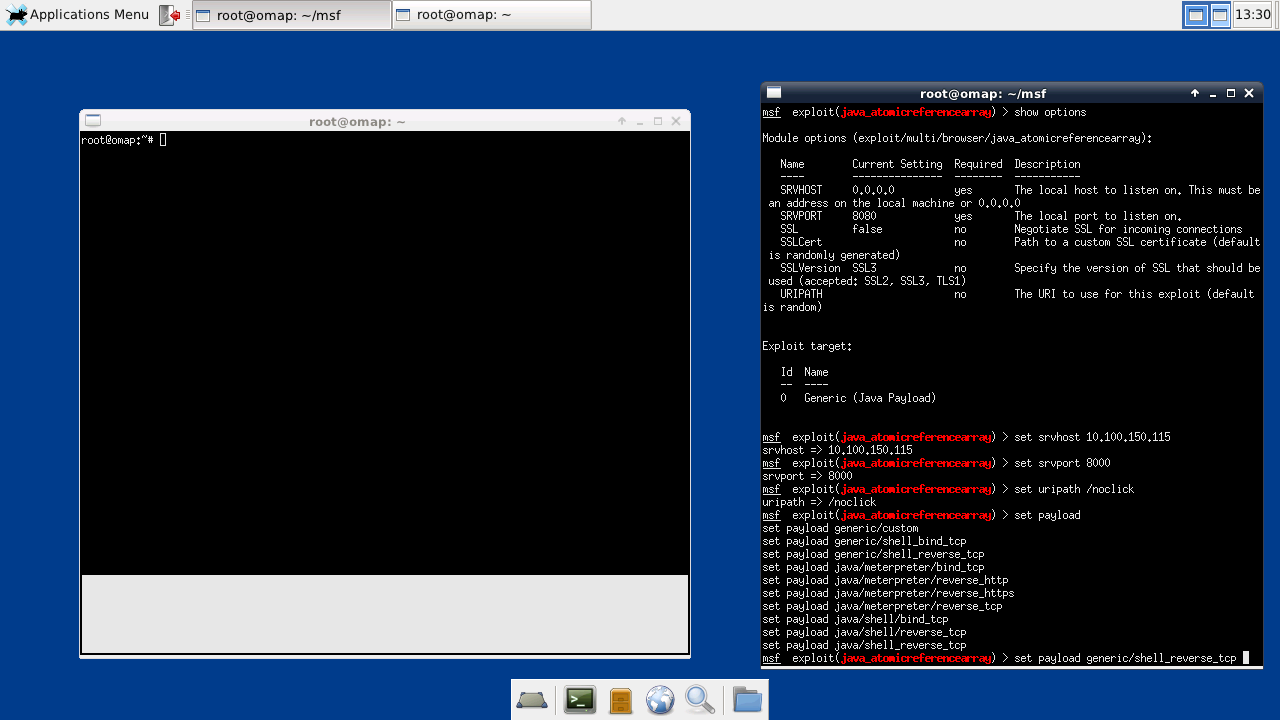Switch to root@omap: ~/msf taskbar button
Screen dimensions: 1280x720
(x=292, y=15)
